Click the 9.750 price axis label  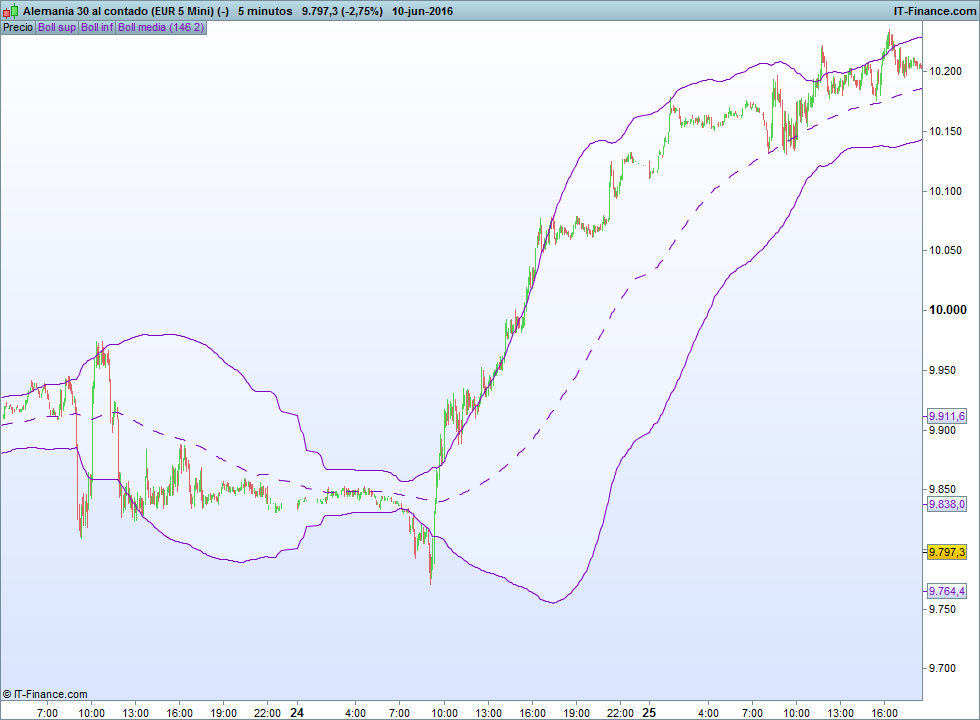(x=942, y=609)
